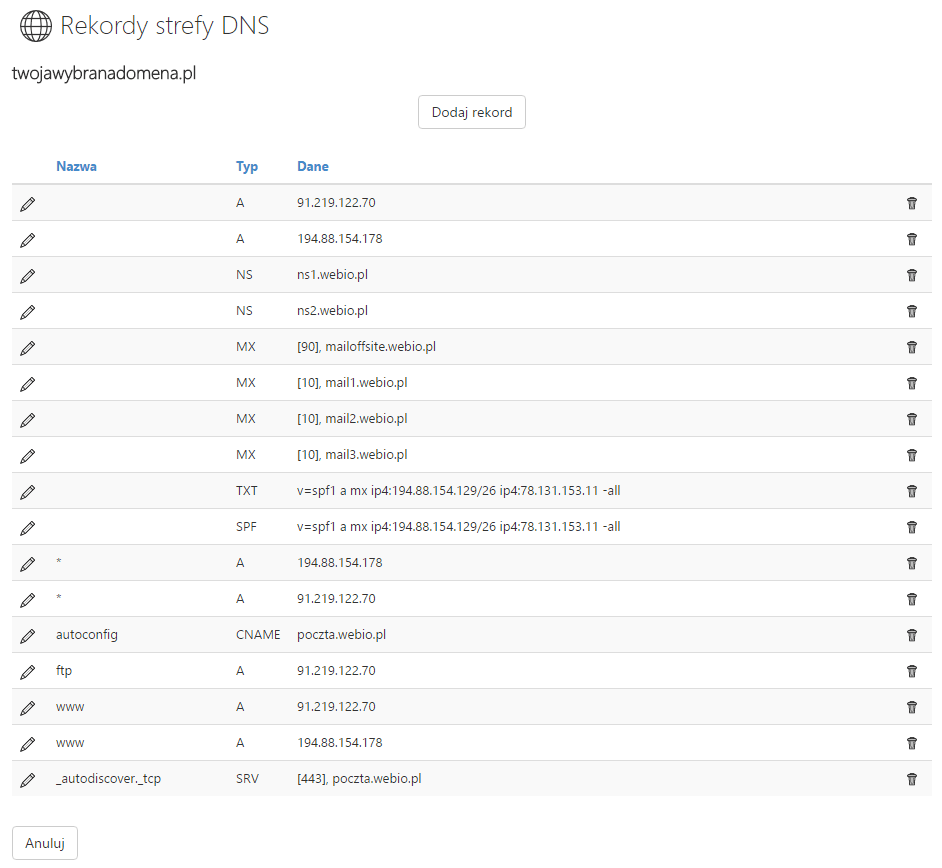Click the Dodaj rekord button
Viewport: 942px width, 868px height.
[x=472, y=112]
